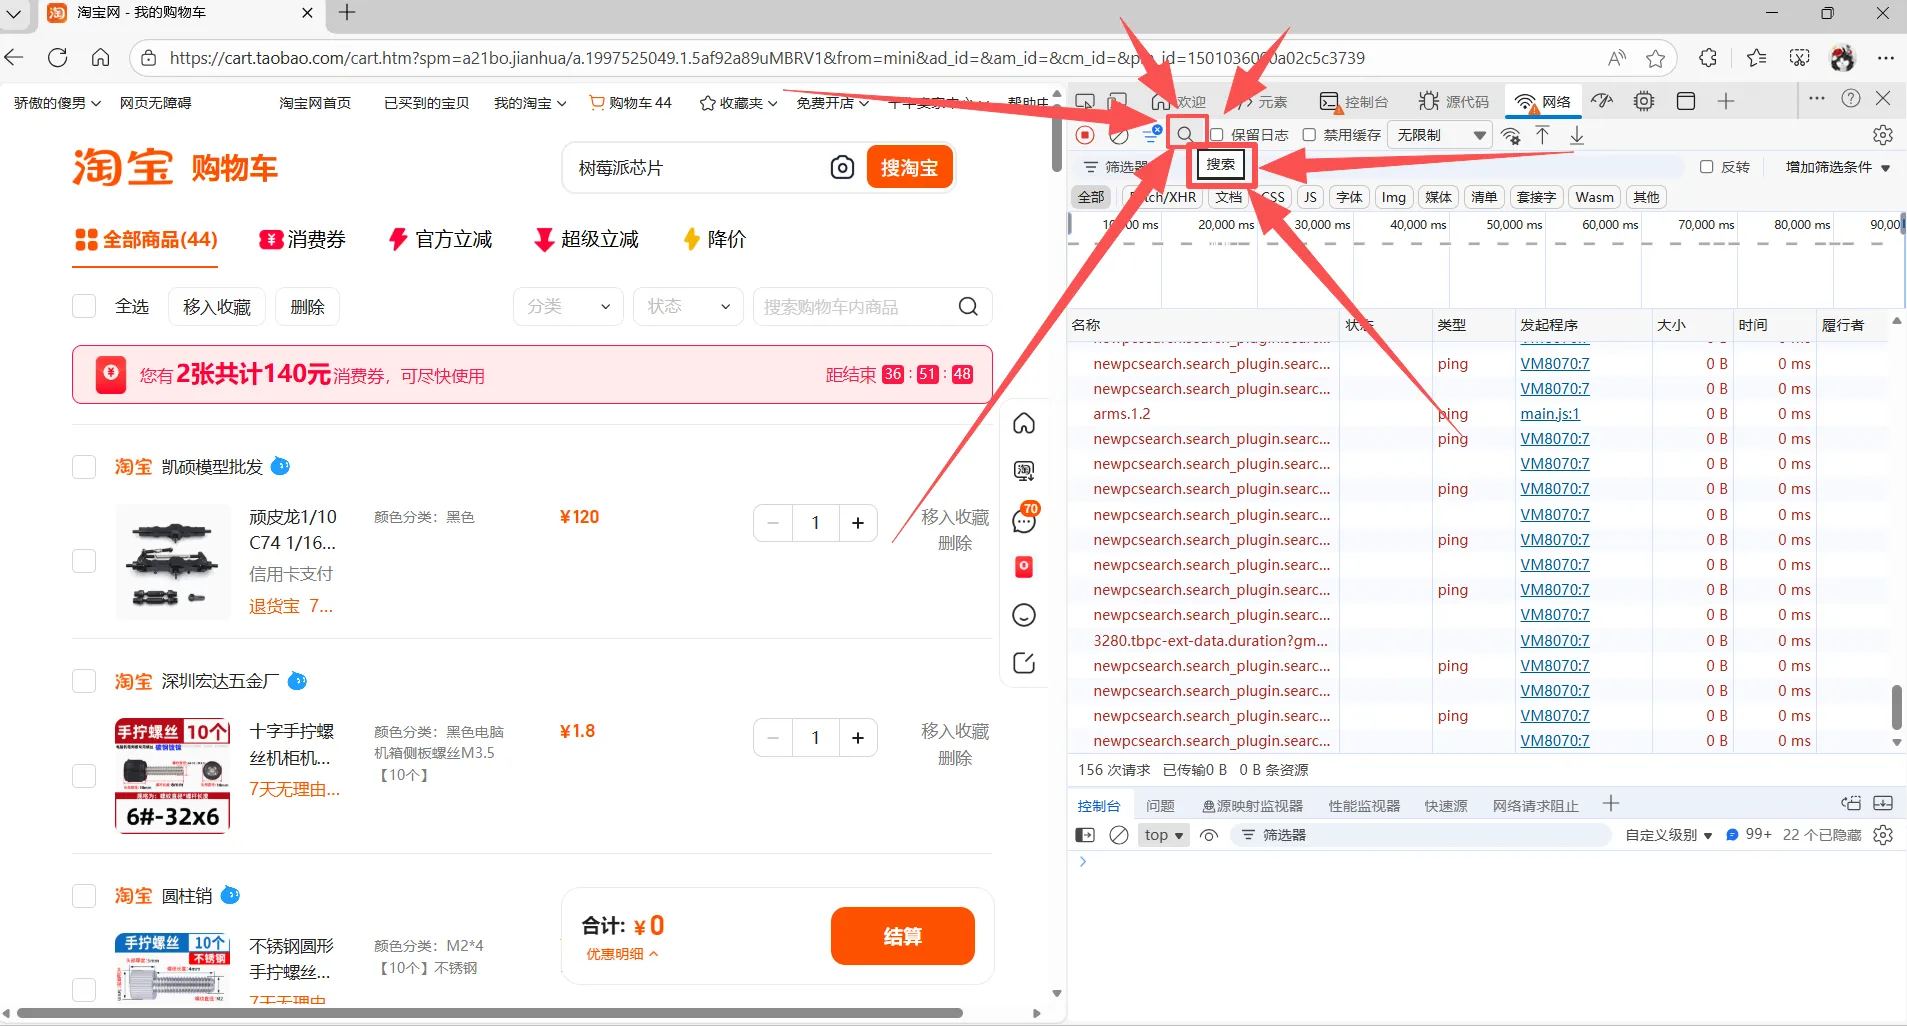The image size is (1907, 1026).
Task: Select the 超级立减 cart tab
Action: tap(587, 239)
